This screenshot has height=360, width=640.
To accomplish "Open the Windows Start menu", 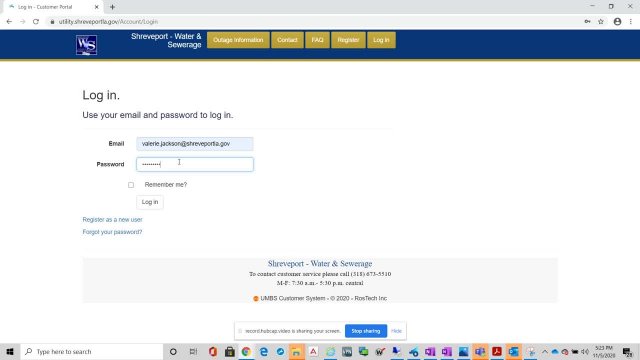I will click(10, 351).
